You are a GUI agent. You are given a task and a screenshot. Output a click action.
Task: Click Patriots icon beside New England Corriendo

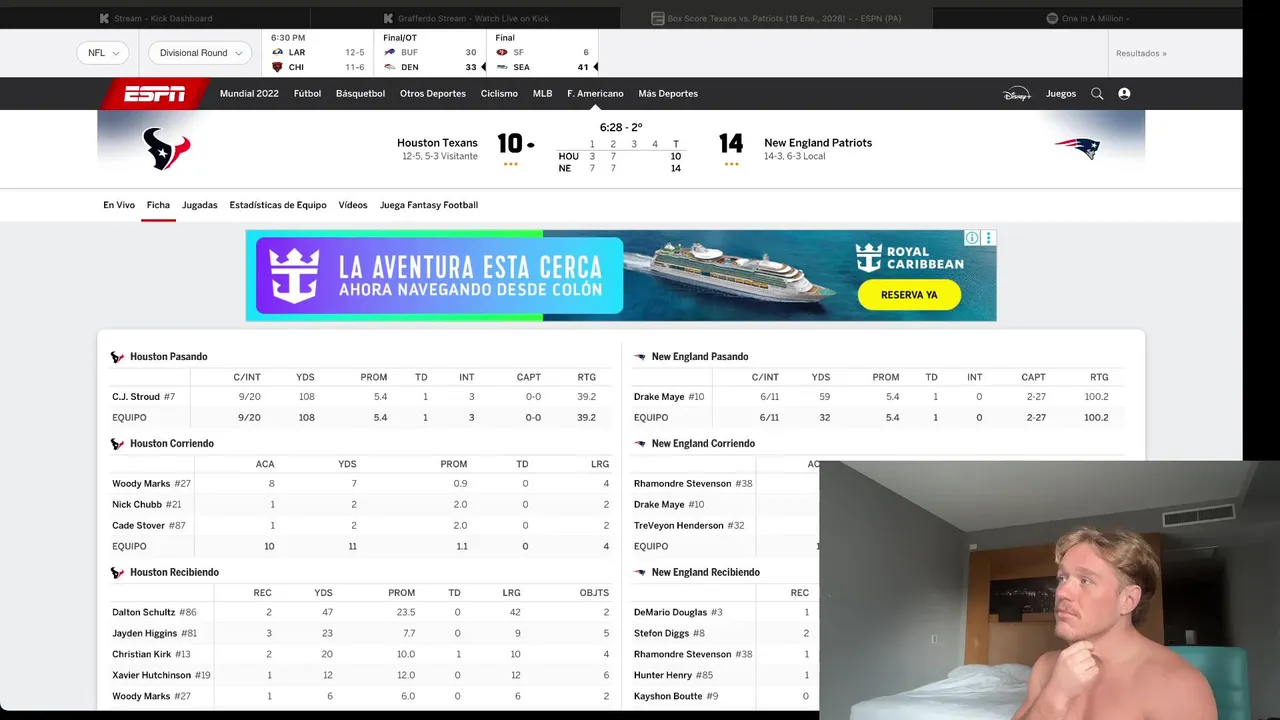[x=640, y=444]
